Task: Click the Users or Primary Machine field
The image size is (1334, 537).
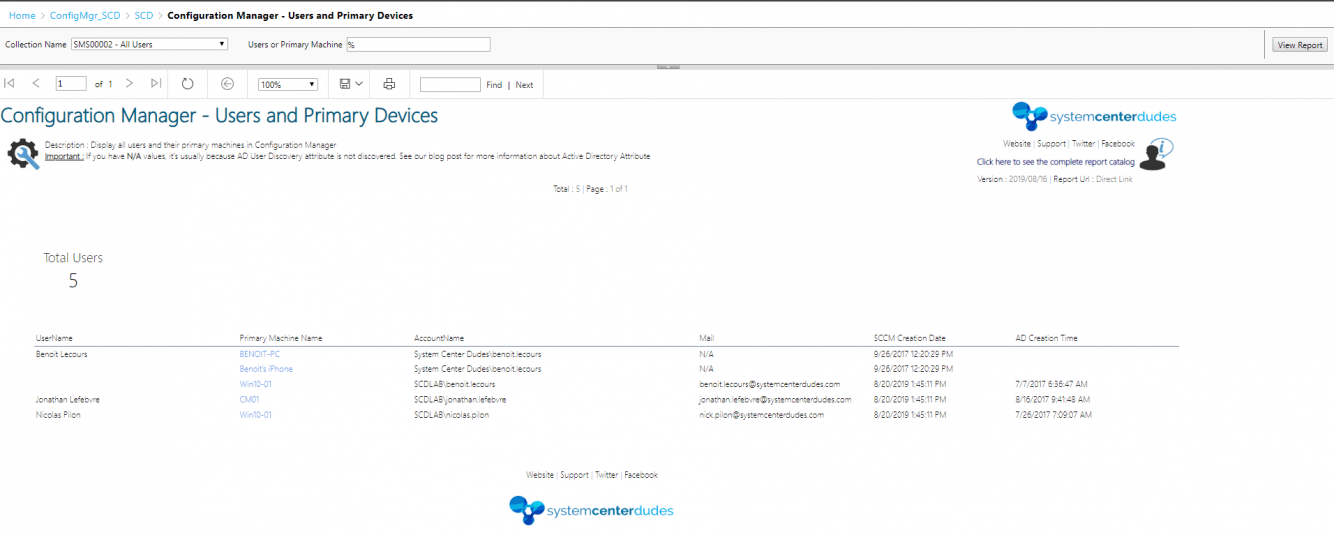Action: click(418, 44)
